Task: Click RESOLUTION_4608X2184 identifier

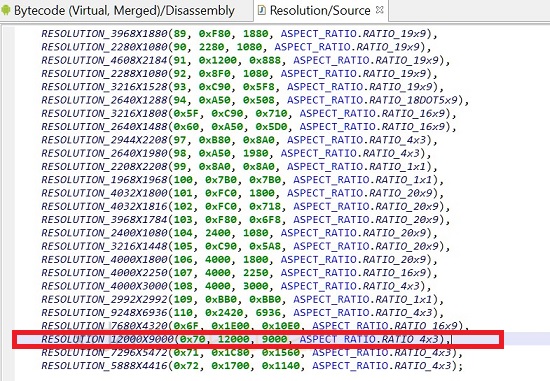Action: click(105, 60)
